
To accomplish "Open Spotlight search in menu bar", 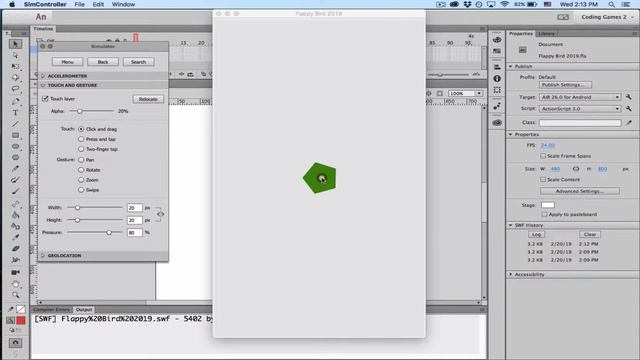I will (611, 4).
